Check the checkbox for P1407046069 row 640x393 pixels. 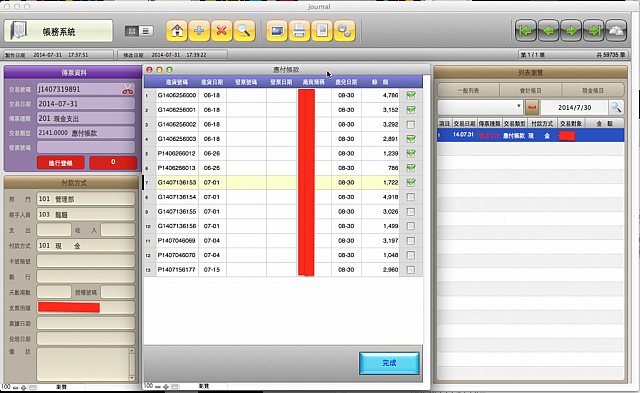[411, 241]
